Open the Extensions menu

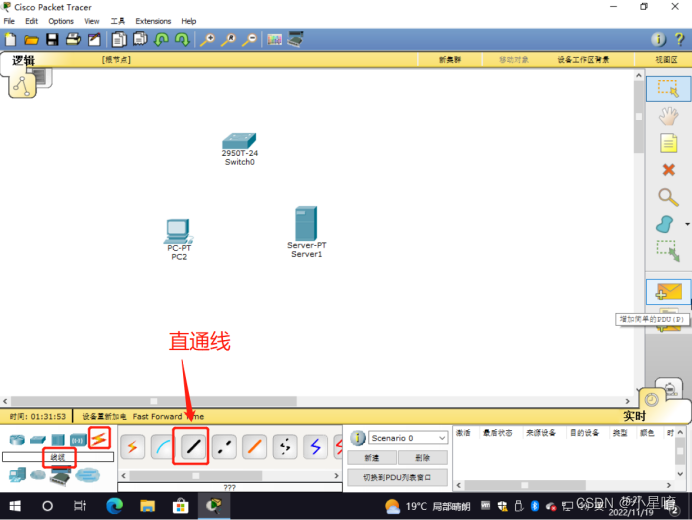coord(153,21)
